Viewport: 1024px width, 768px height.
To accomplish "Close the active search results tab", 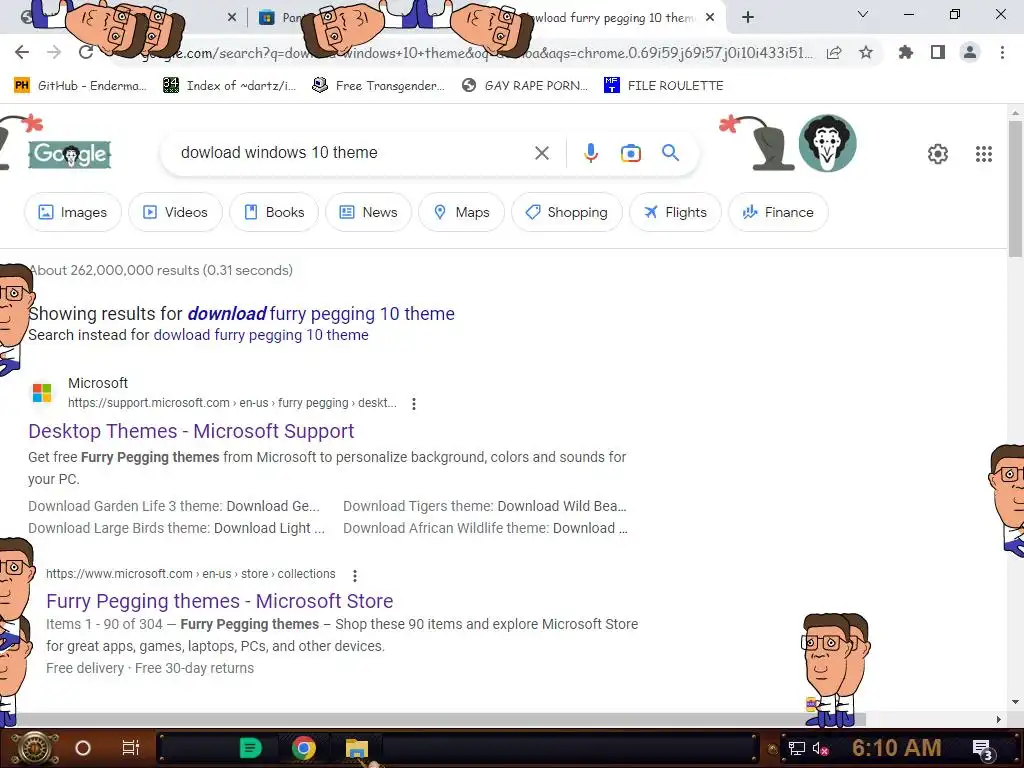I will tap(710, 18).
